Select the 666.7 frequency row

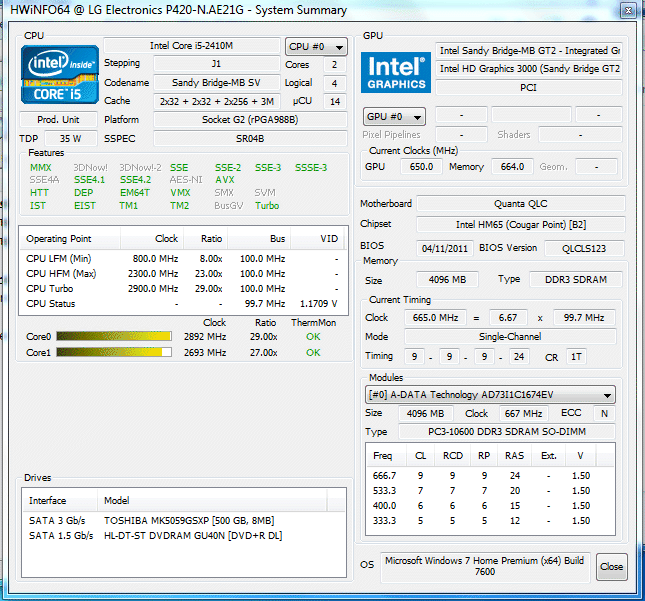pos(490,476)
